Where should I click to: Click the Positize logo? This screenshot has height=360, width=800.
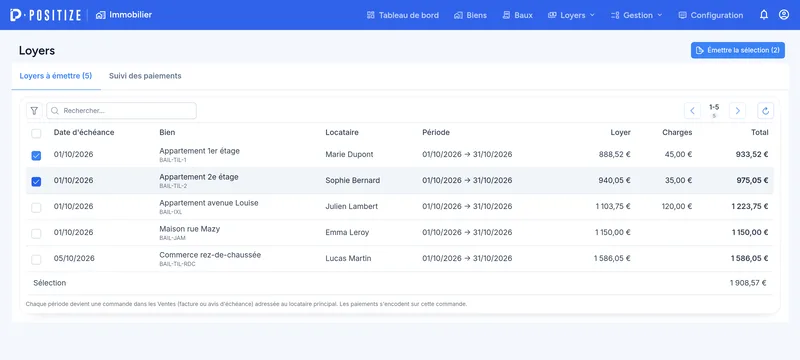point(45,15)
